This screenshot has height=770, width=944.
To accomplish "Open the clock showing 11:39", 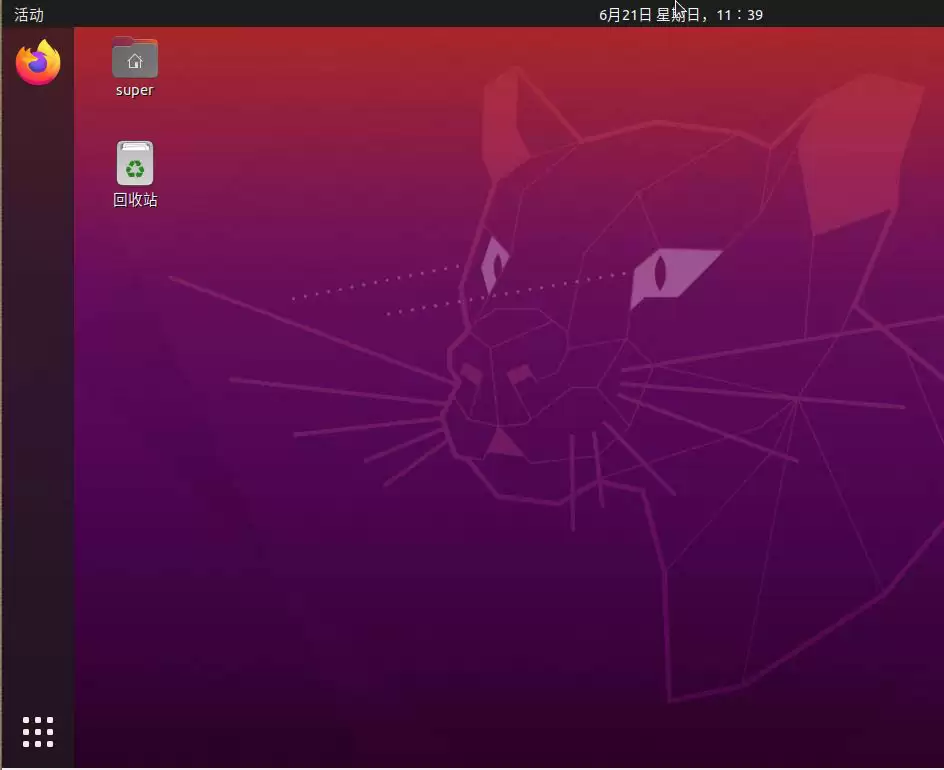I will 741,14.
